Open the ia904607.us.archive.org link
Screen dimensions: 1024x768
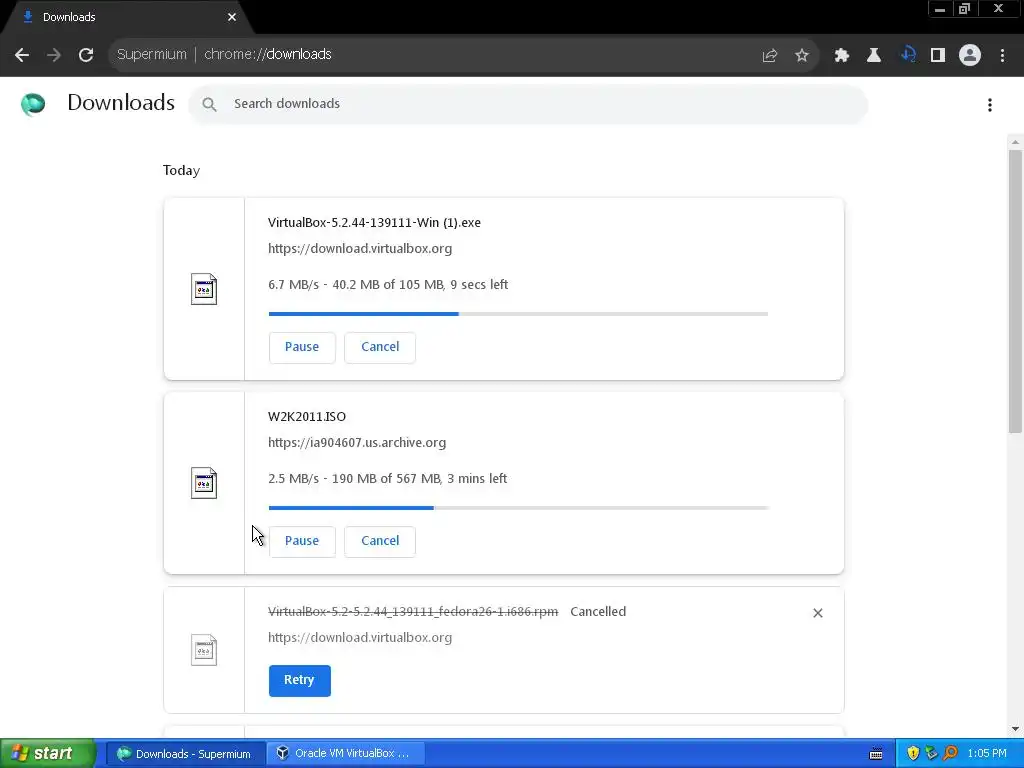(357, 443)
